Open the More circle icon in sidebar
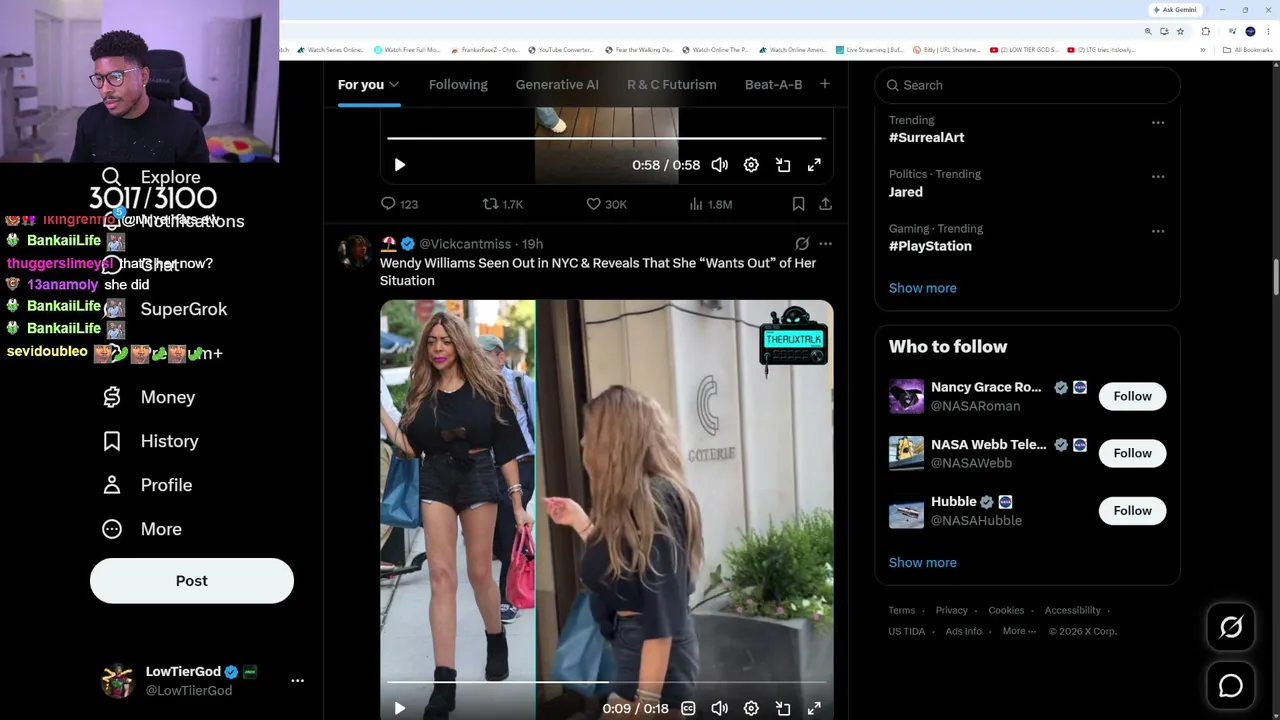This screenshot has height=720, width=1280. coord(111,529)
